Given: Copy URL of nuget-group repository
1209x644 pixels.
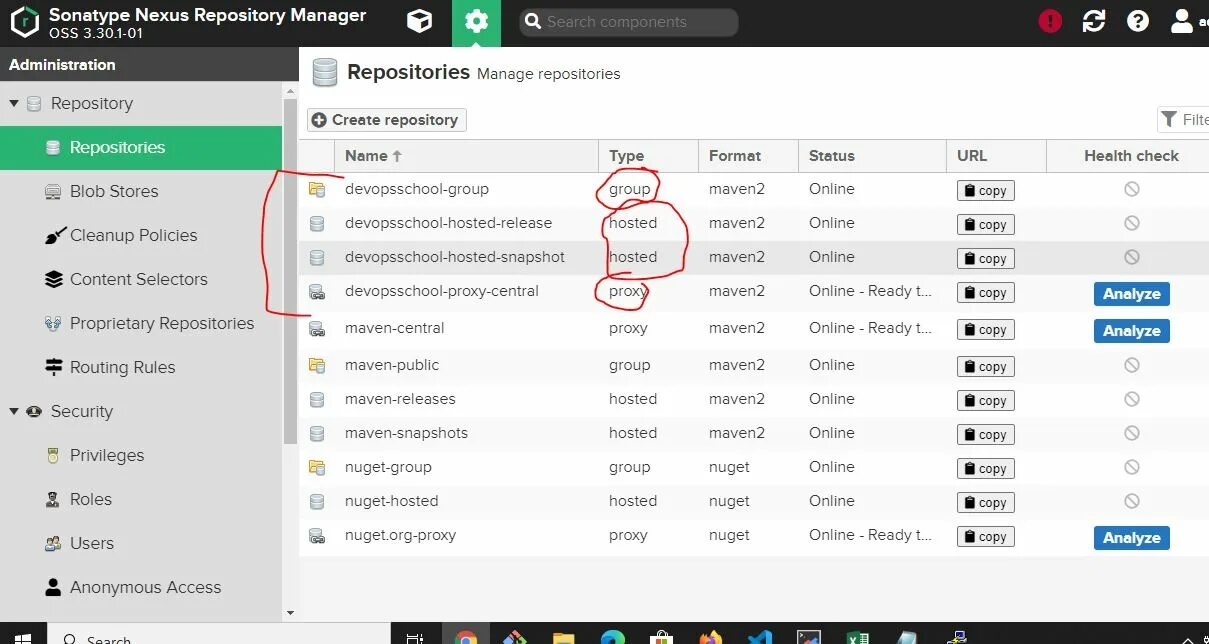Looking at the screenshot, I should point(985,469).
